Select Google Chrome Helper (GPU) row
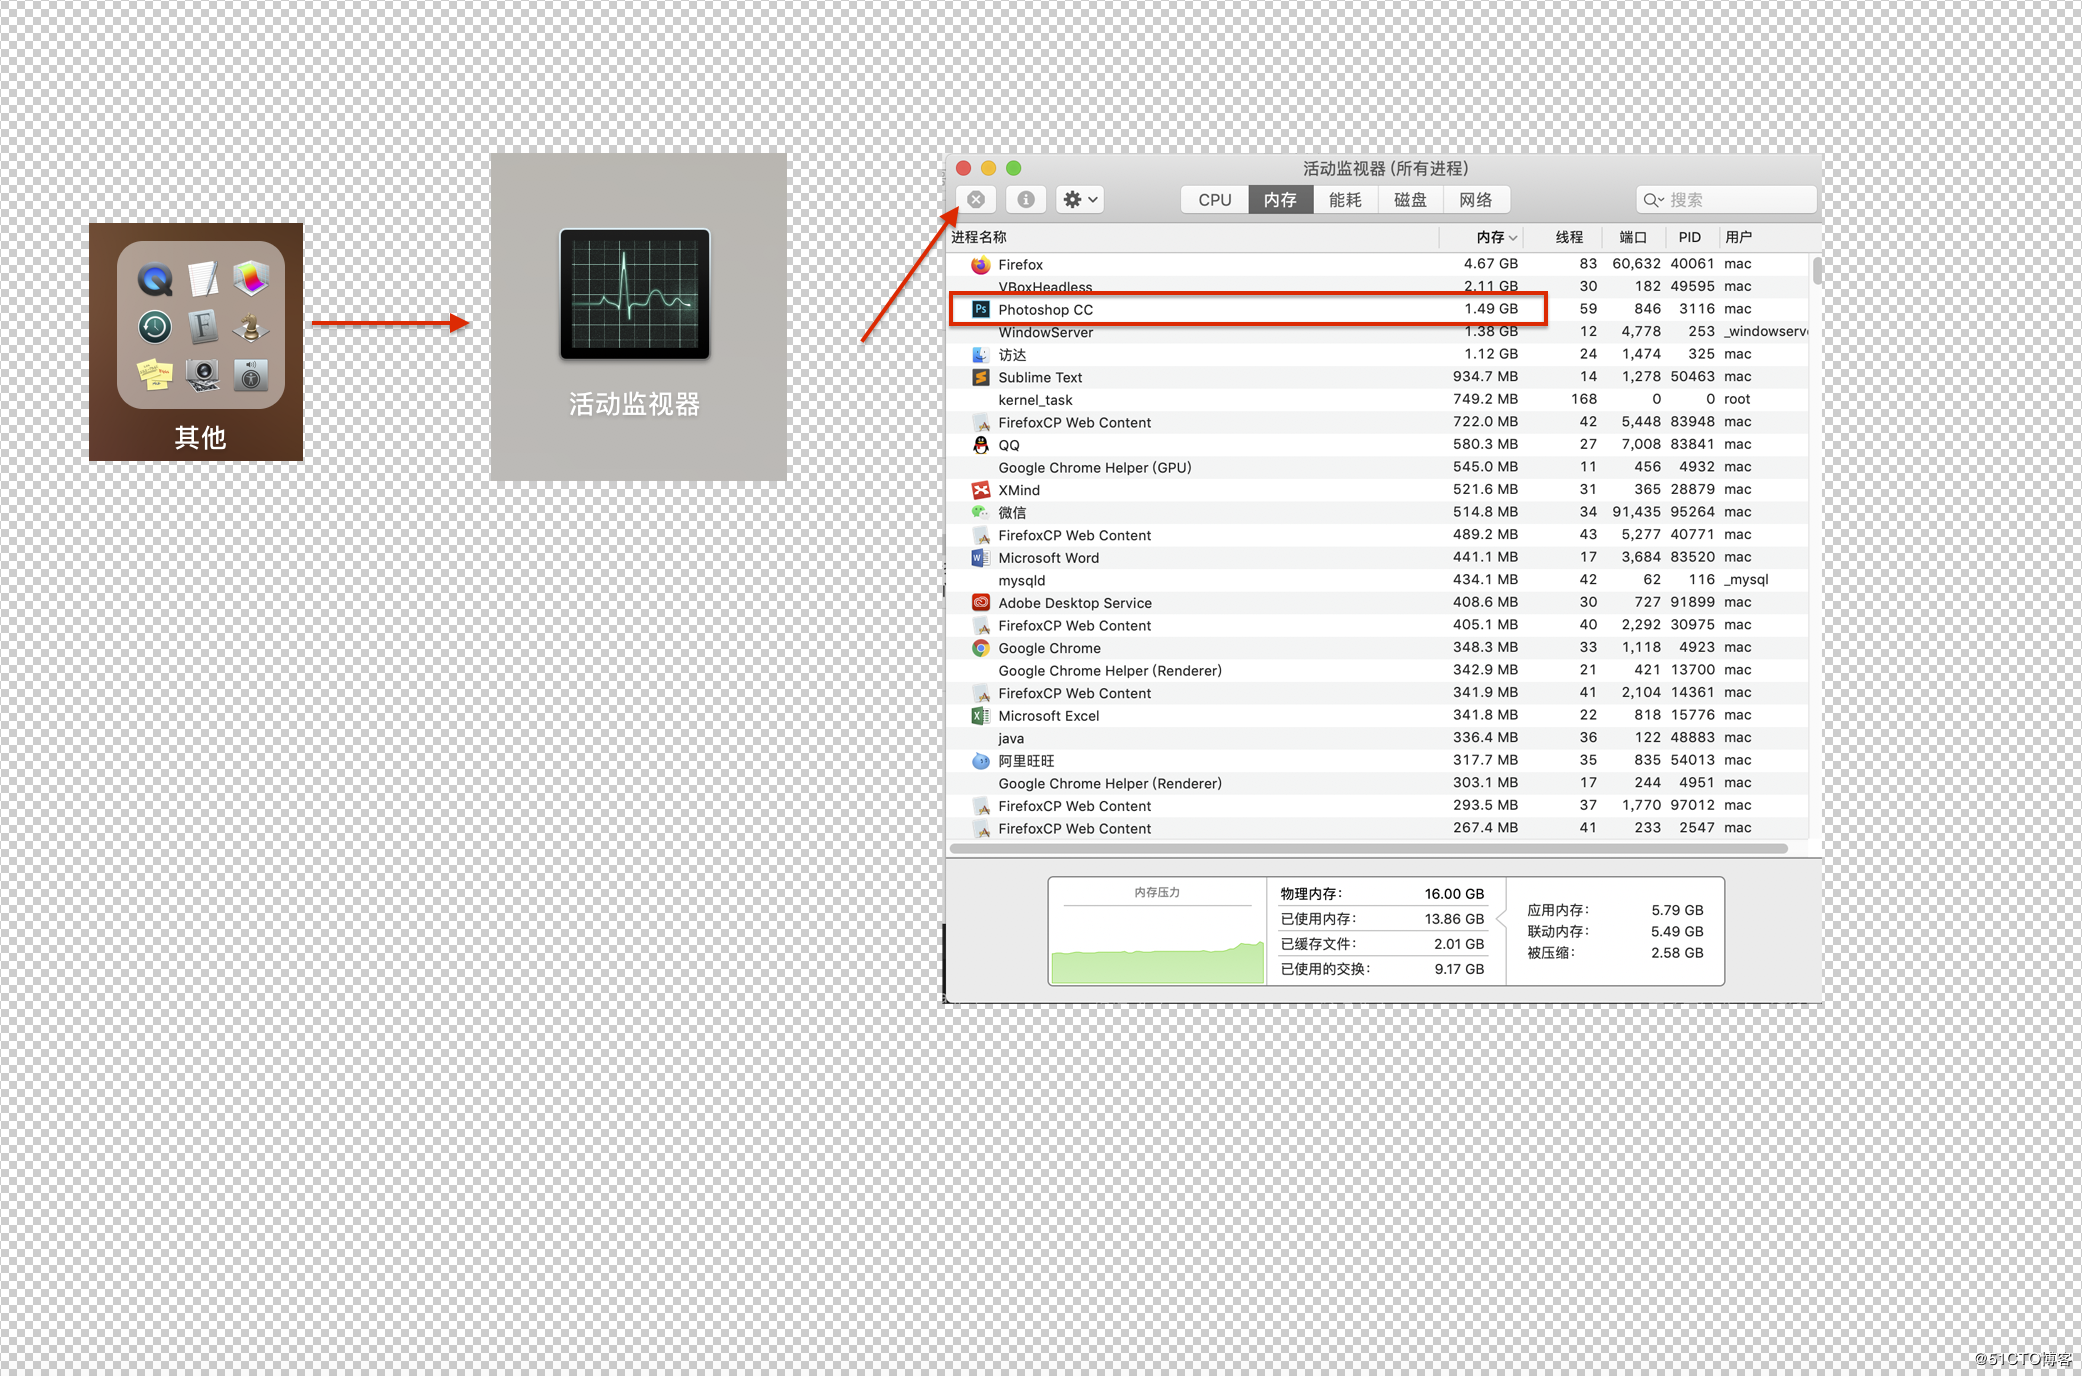Viewport: 2082px width, 1376px height. tap(1378, 467)
